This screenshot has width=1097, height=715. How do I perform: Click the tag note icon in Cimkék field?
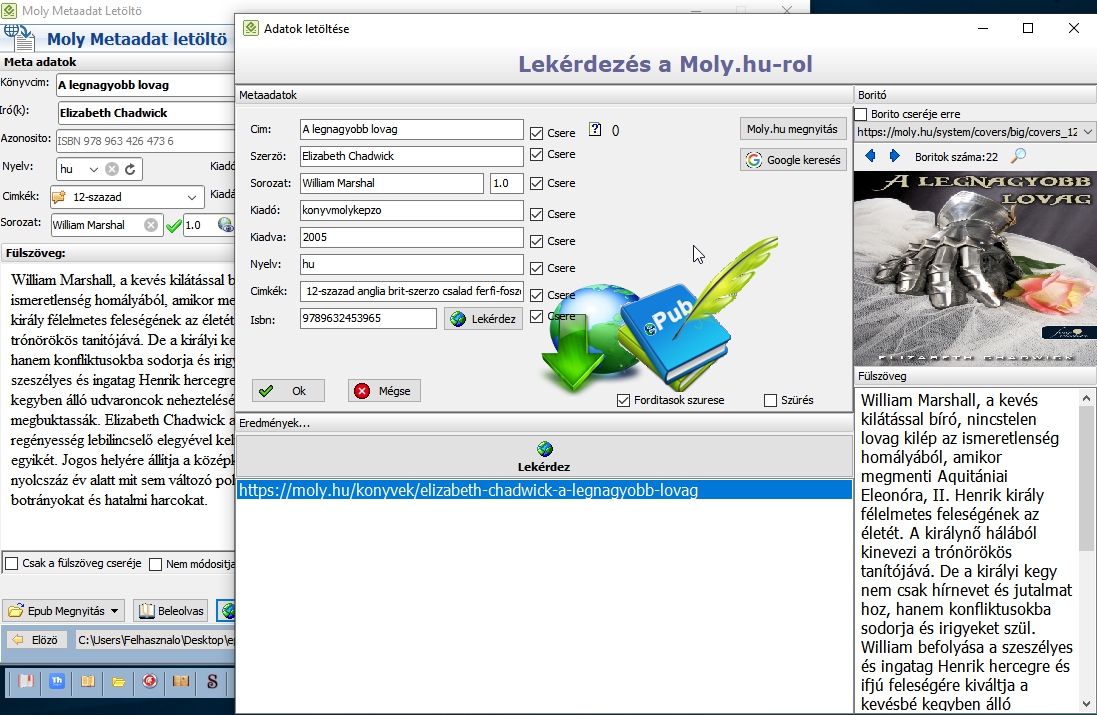coord(59,197)
